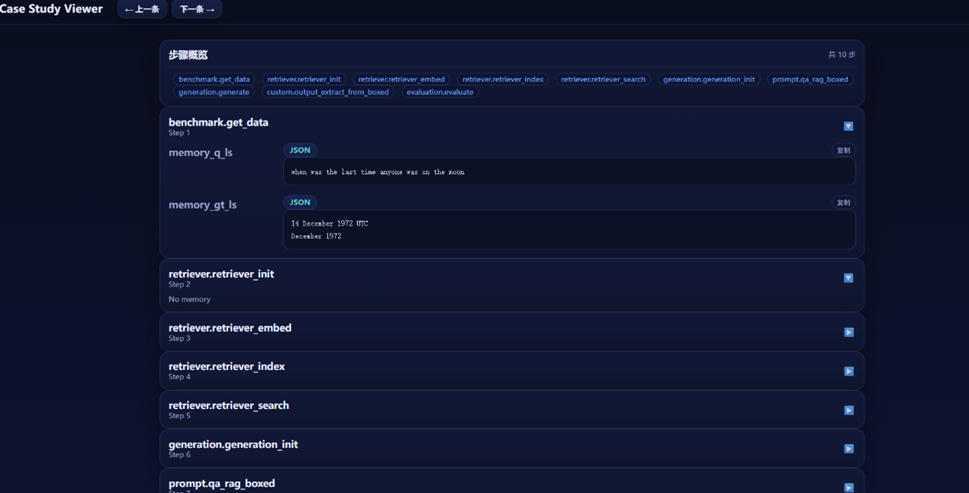Expand the retriever.retriever_index step
The height and width of the screenshot is (493, 969).
(848, 371)
